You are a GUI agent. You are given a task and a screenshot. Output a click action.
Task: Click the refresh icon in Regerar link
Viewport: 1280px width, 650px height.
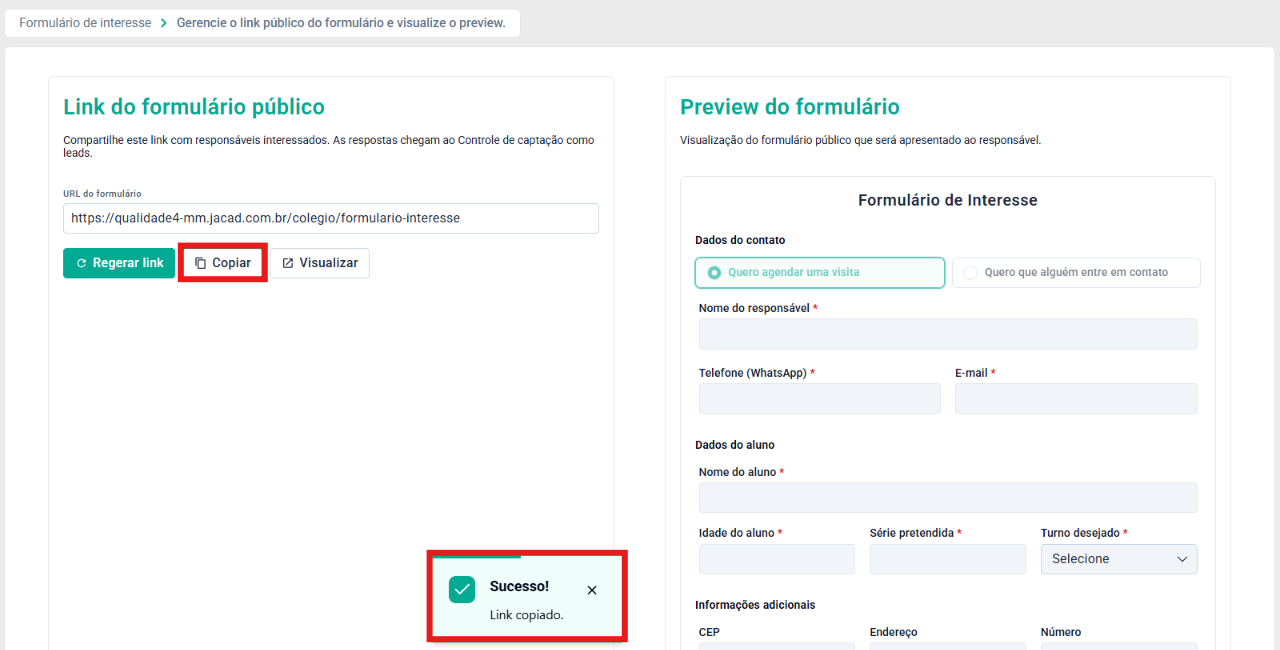82,263
